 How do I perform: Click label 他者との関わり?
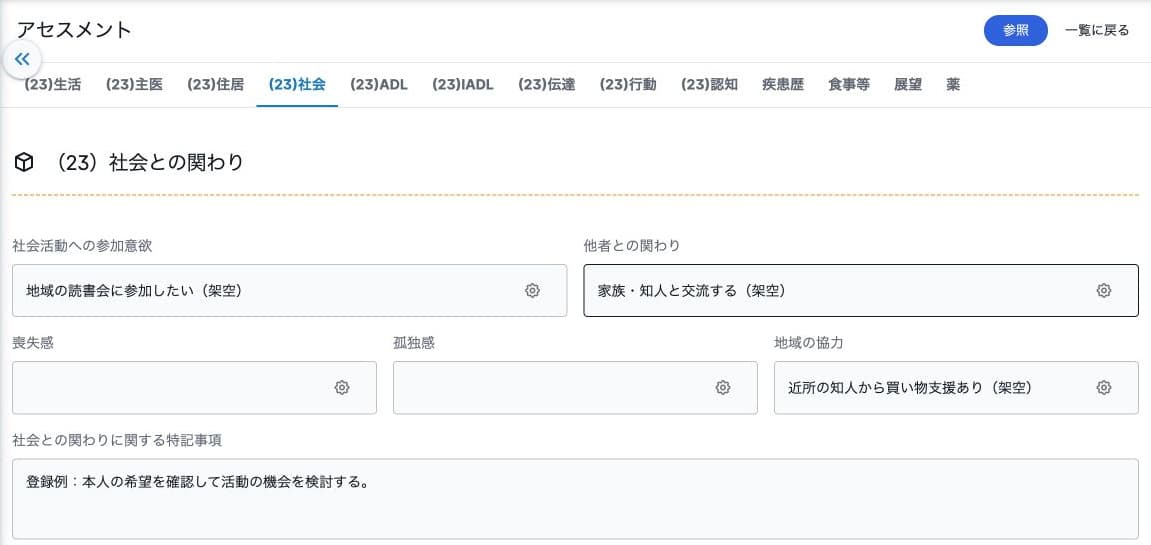(631, 246)
